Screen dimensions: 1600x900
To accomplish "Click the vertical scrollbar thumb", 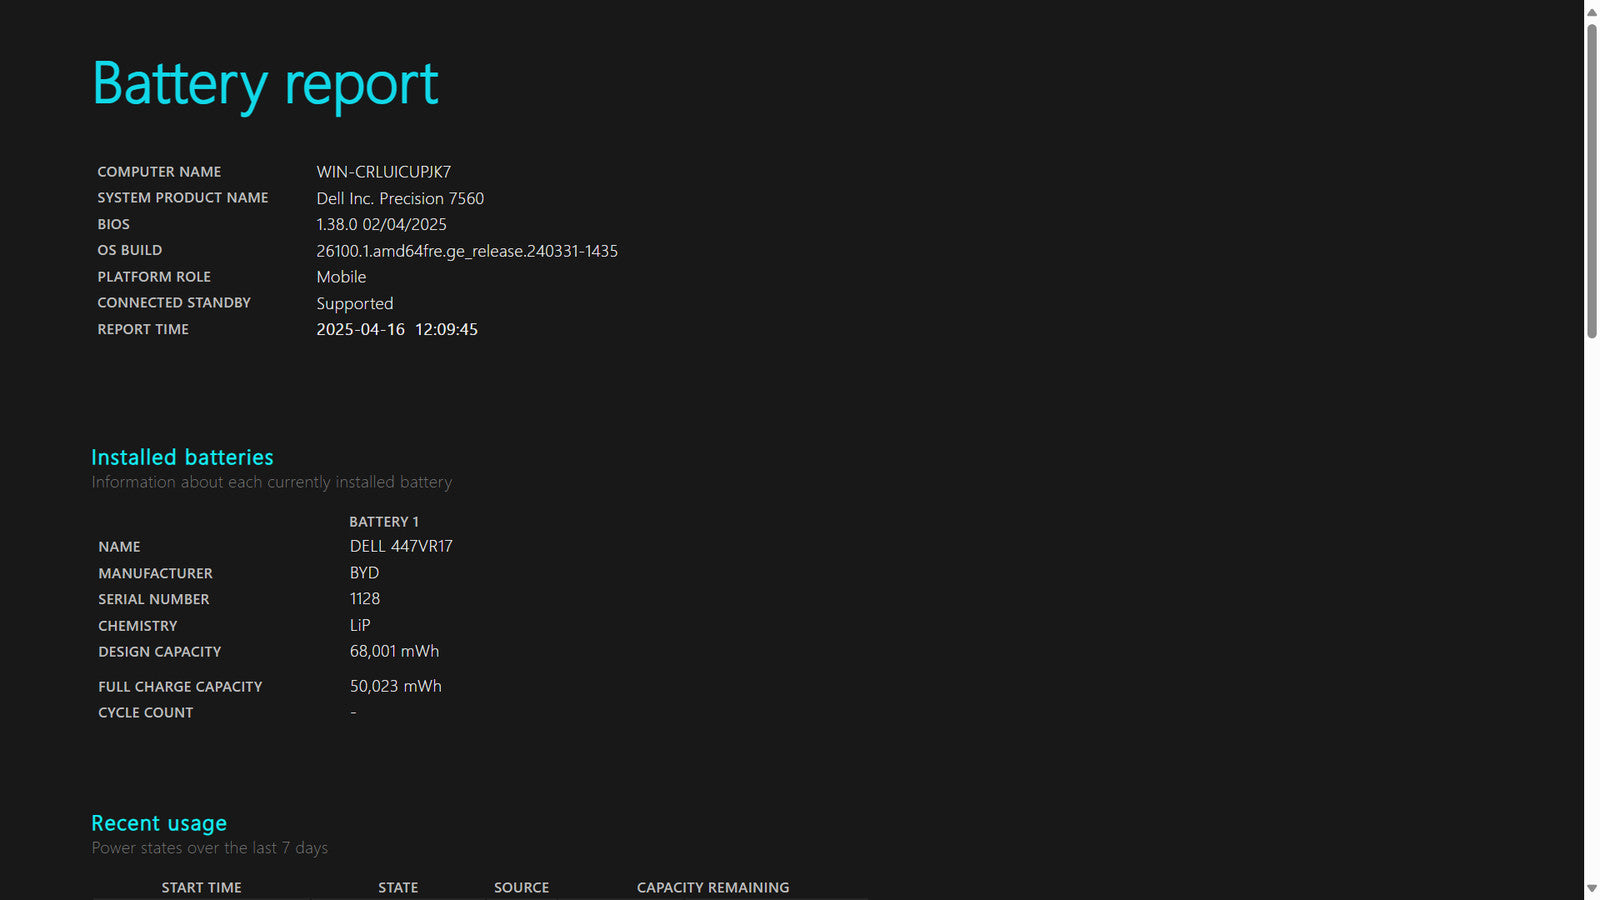I will [x=1592, y=182].
